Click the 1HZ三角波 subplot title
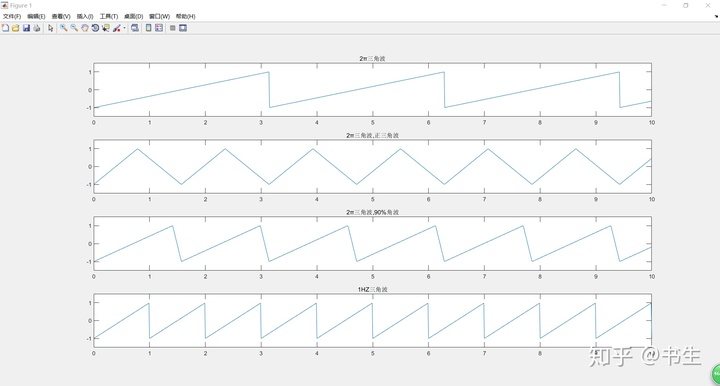 pyautogui.click(x=372, y=290)
